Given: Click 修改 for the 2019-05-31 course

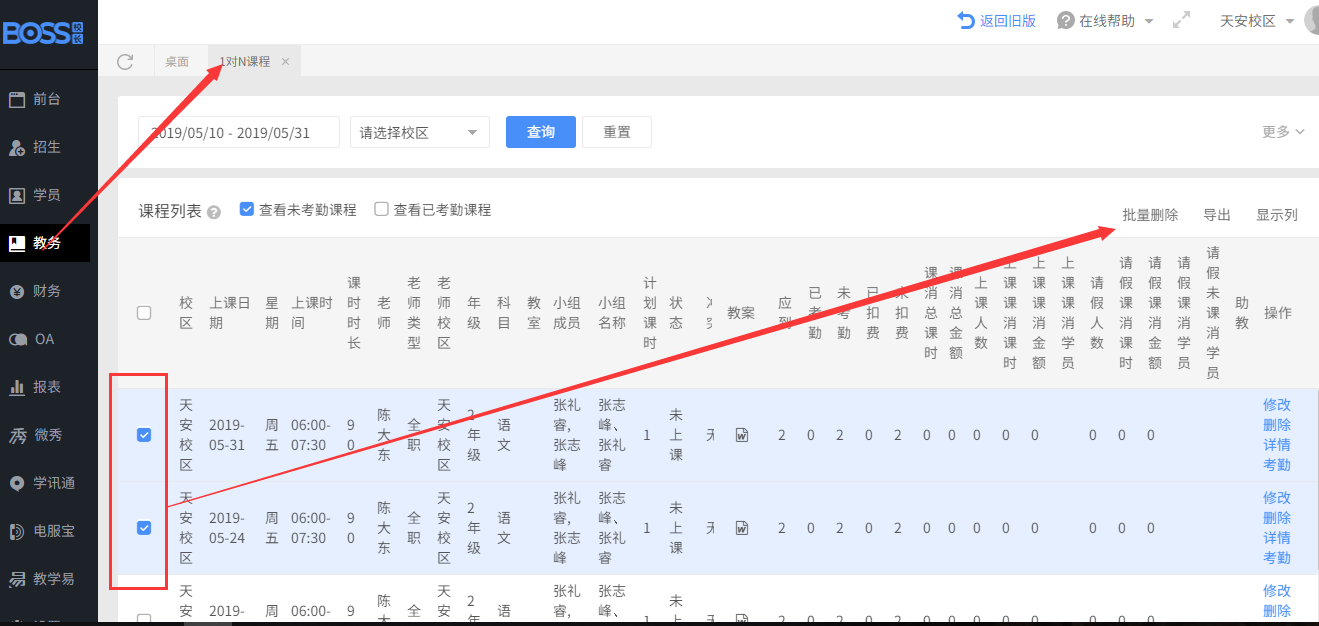Looking at the screenshot, I should [x=1277, y=405].
